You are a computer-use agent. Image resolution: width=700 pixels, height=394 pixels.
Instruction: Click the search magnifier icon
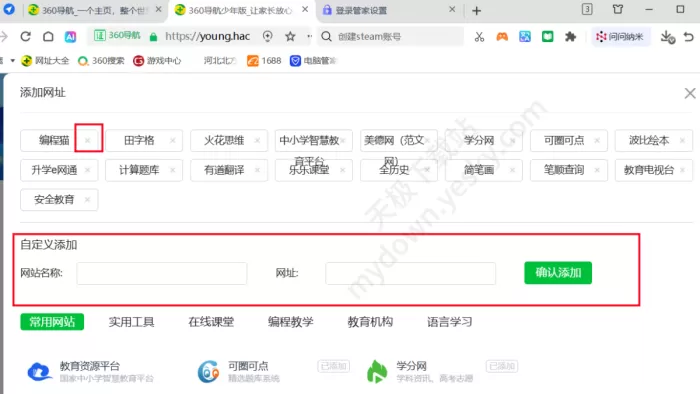pos(326,37)
